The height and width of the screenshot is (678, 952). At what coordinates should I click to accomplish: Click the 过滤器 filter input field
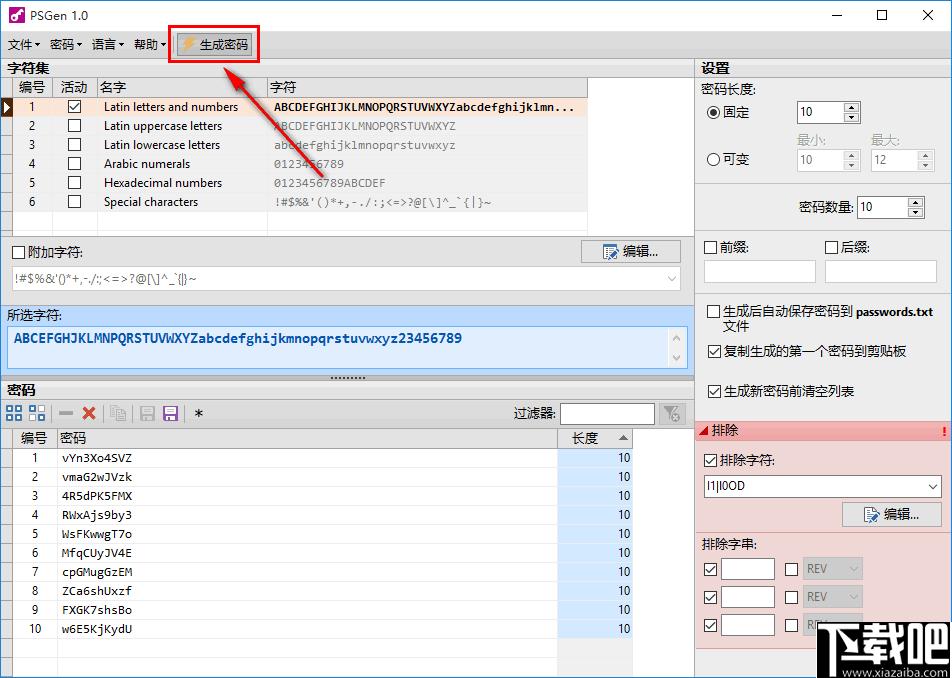pos(607,414)
